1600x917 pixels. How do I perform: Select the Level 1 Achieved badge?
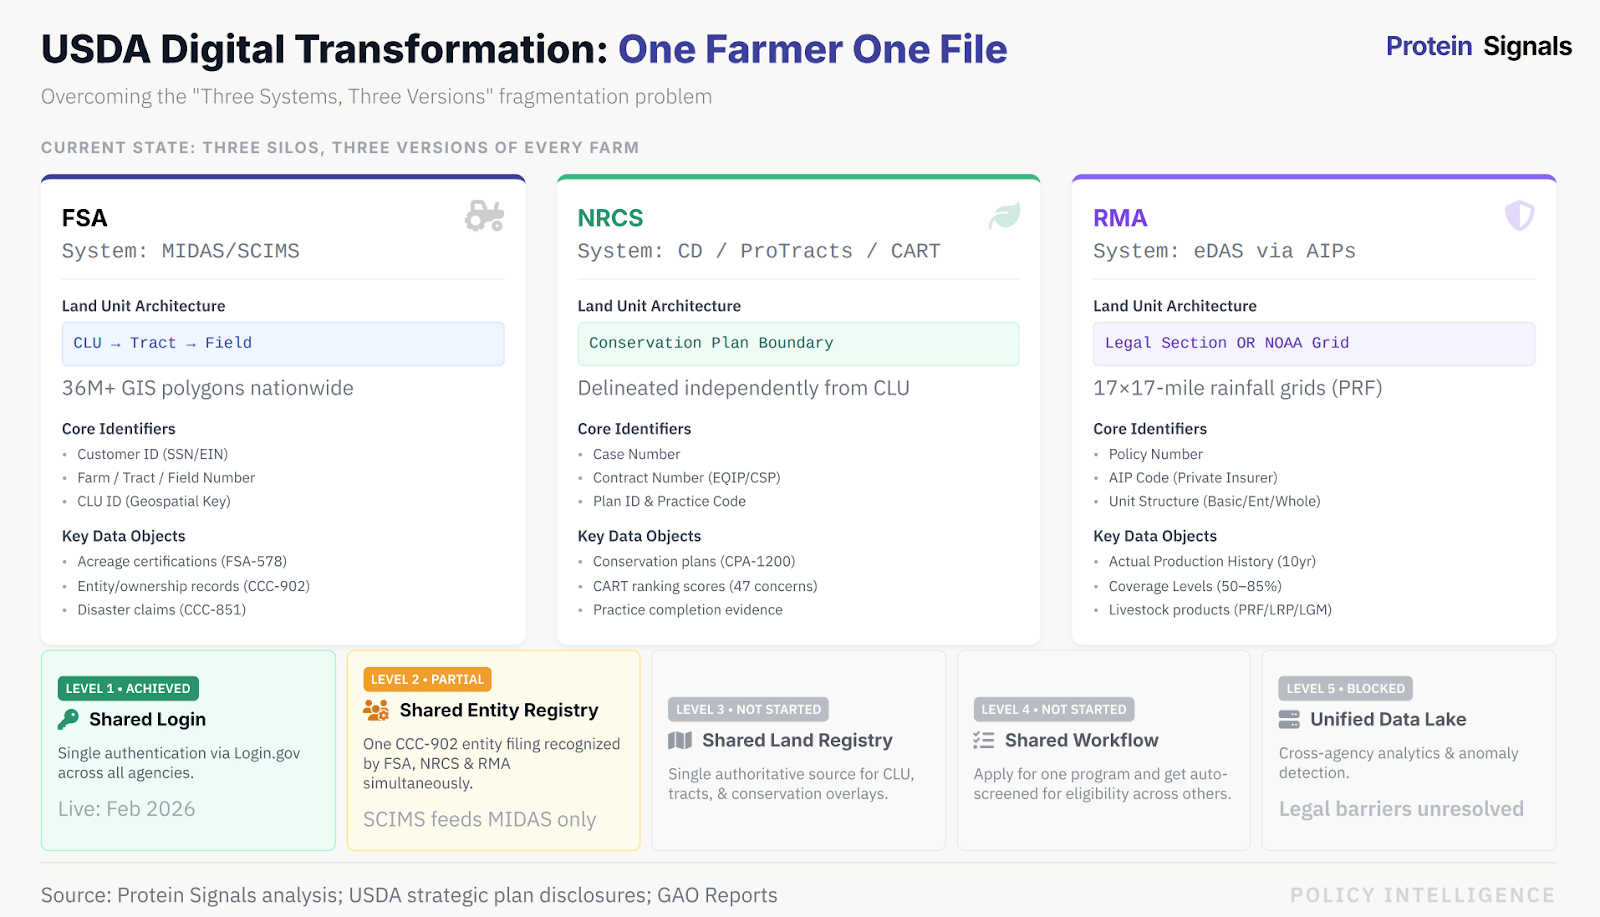(x=128, y=688)
